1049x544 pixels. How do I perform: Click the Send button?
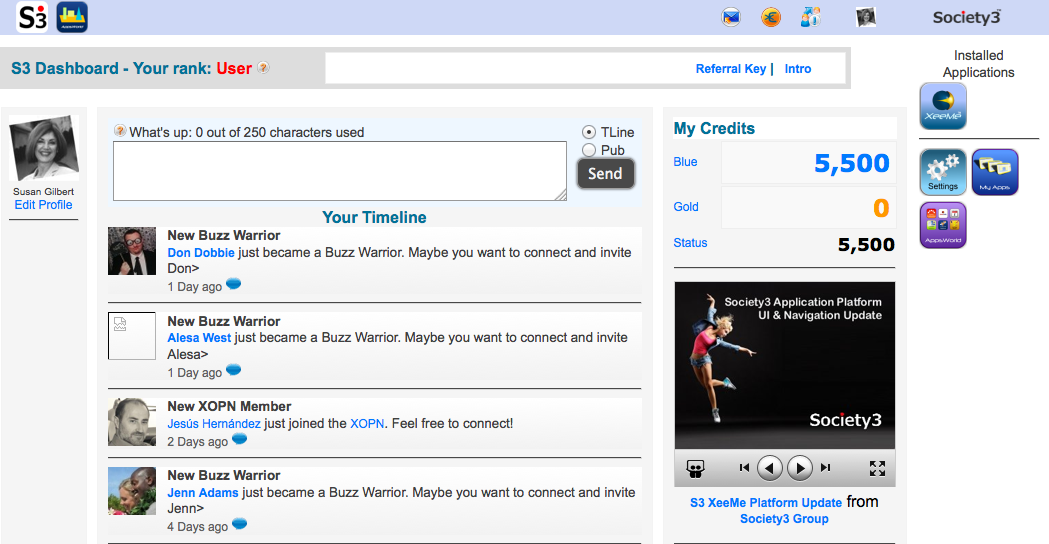[x=605, y=174]
